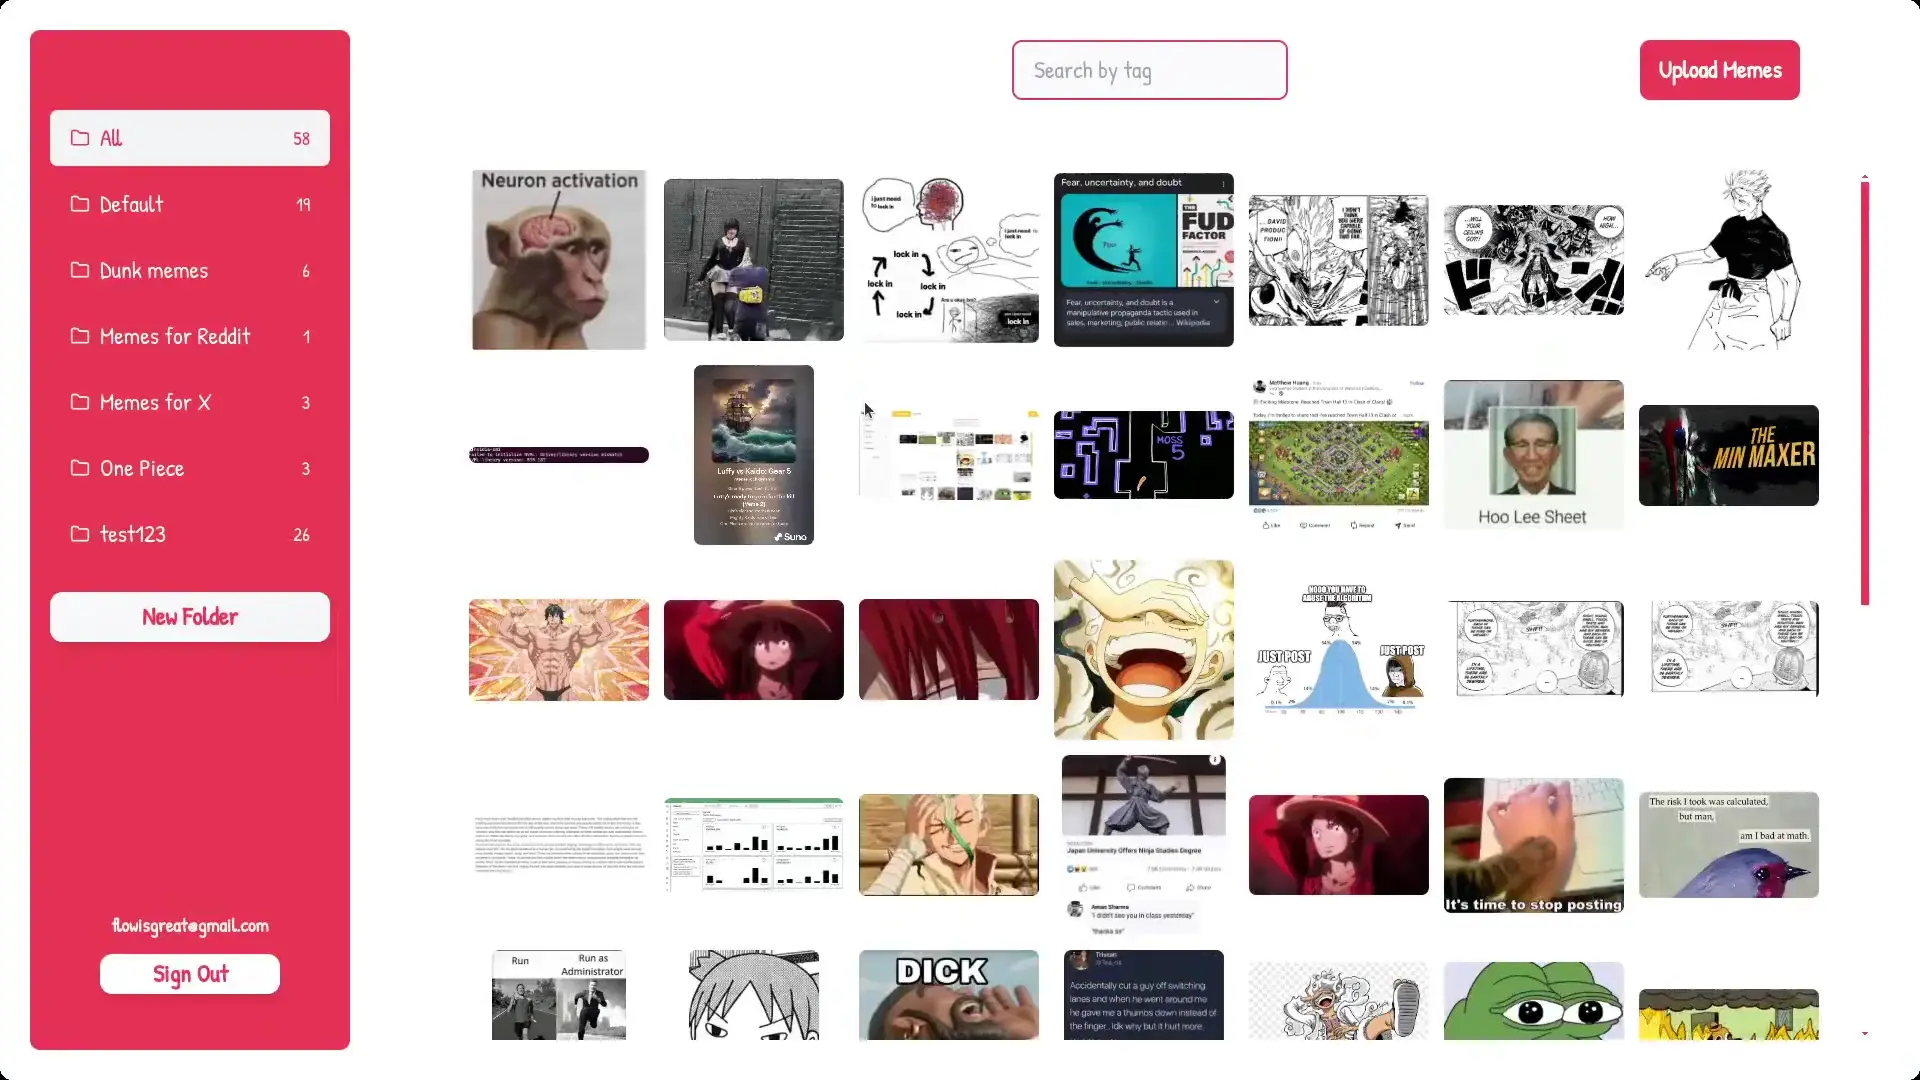Click the vertical scrollbar thumb
This screenshot has height=1080, width=1920.
[1865, 392]
